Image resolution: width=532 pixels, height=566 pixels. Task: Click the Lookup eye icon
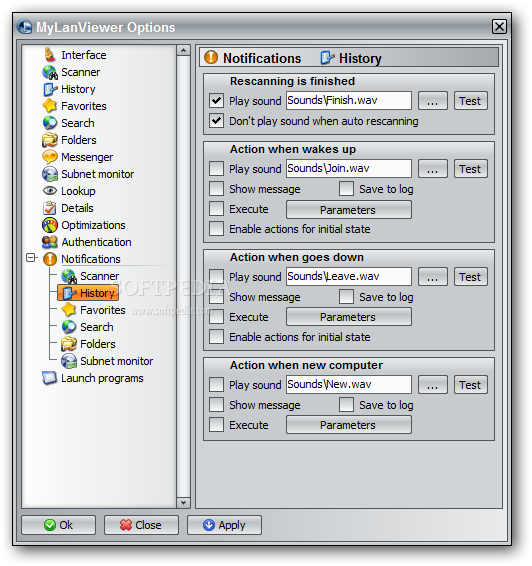[50, 191]
